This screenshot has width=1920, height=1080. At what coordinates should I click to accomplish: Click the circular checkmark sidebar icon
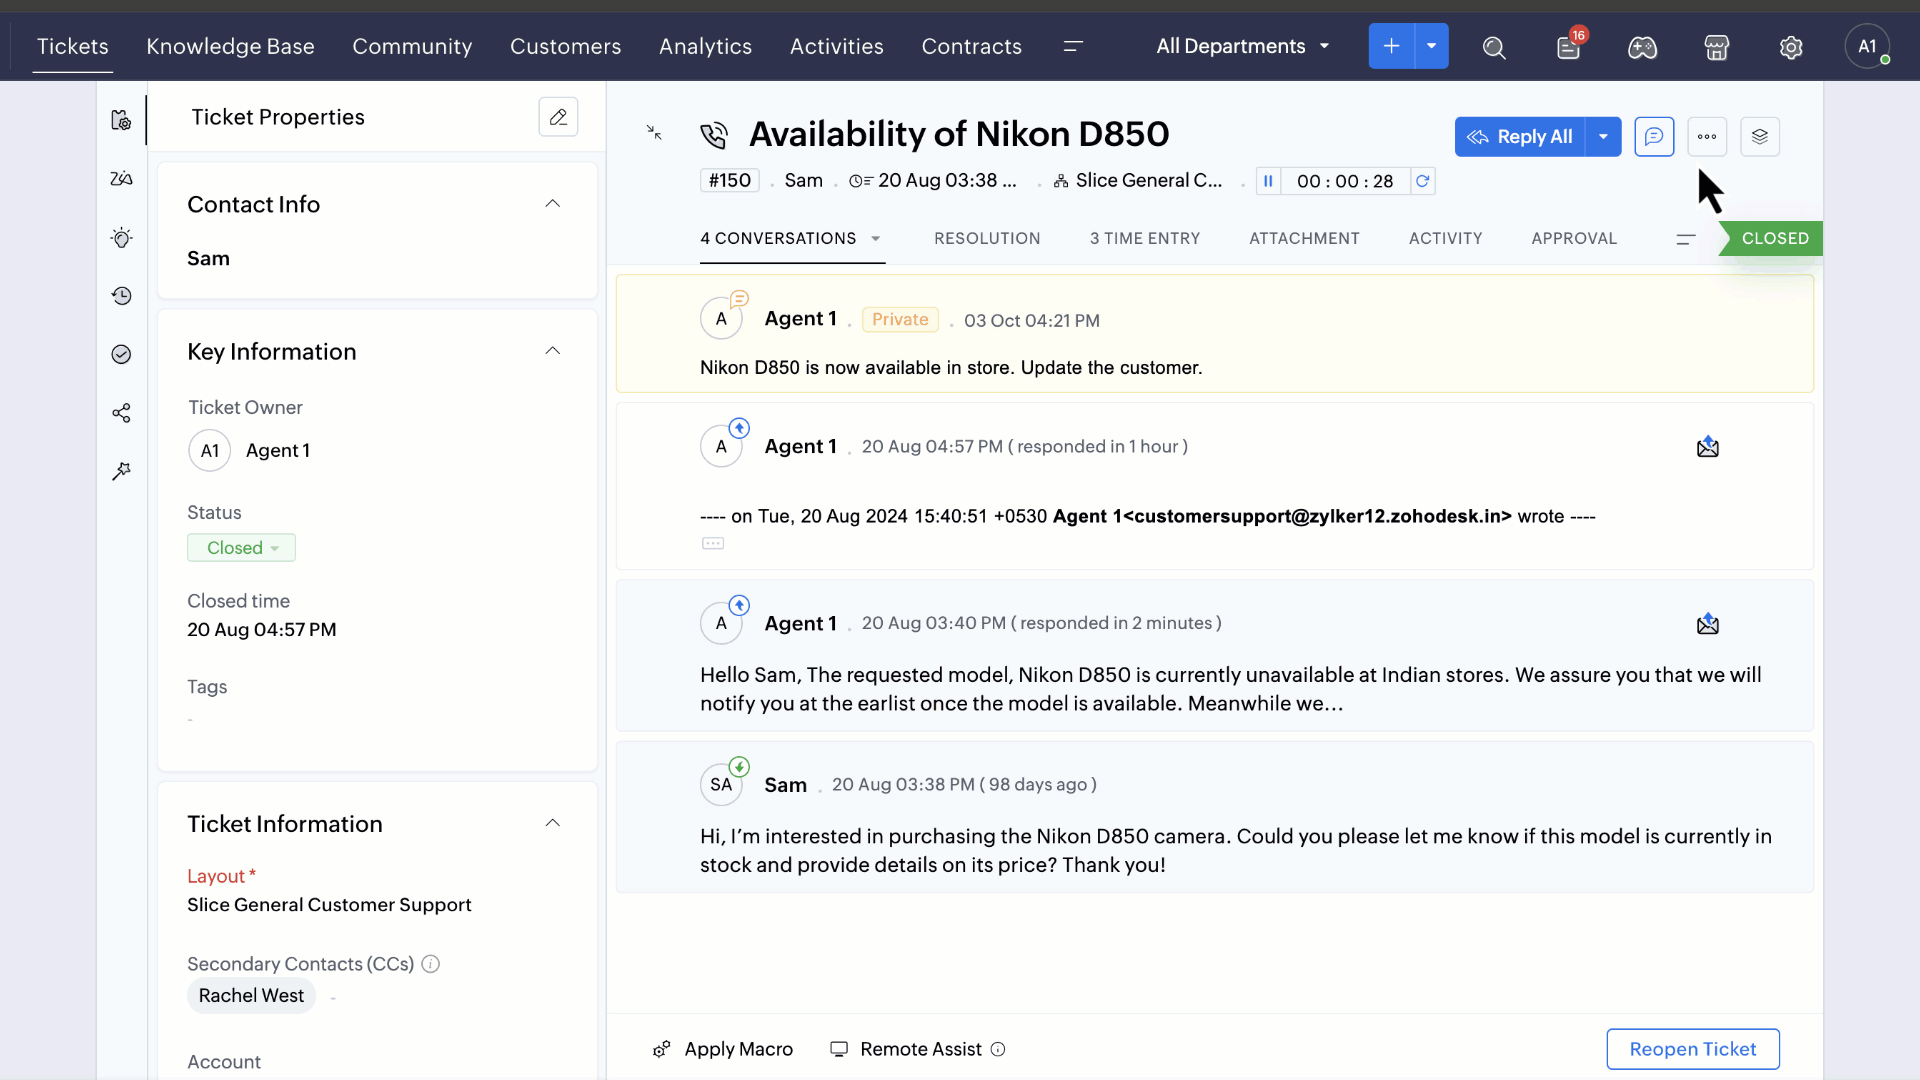pos(121,354)
